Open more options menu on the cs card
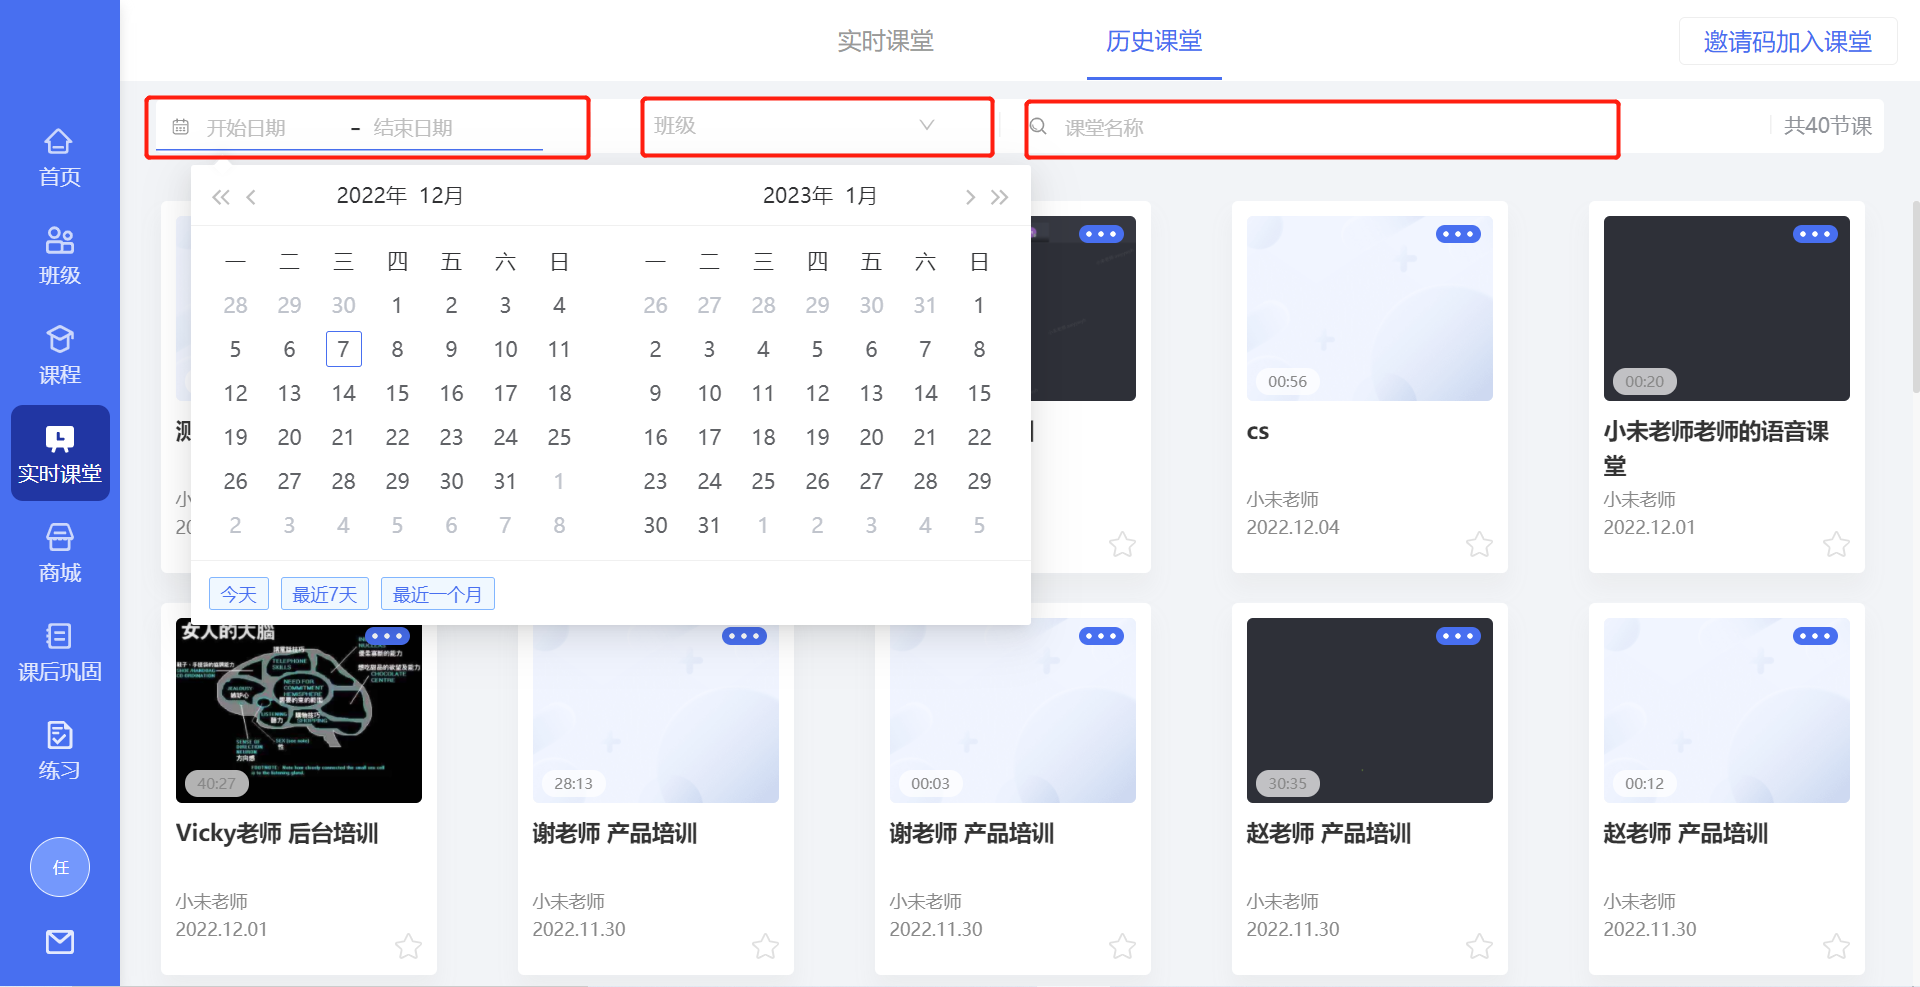 (1458, 233)
